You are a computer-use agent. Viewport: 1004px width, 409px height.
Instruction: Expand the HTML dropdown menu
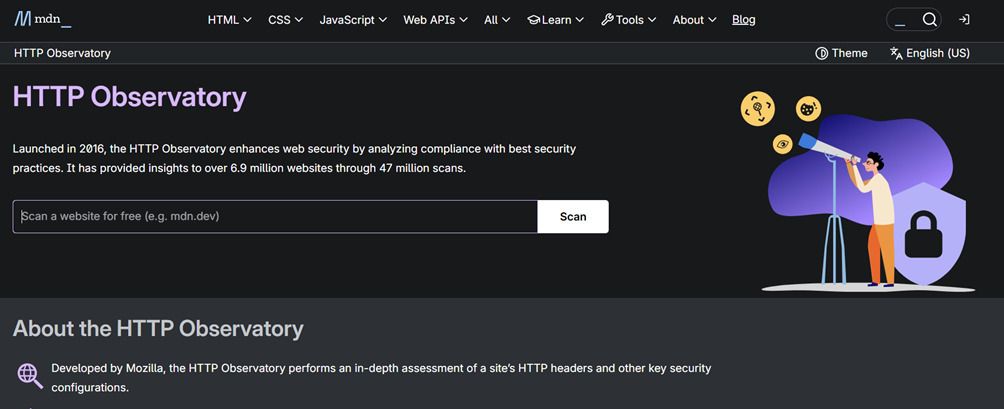[229, 19]
